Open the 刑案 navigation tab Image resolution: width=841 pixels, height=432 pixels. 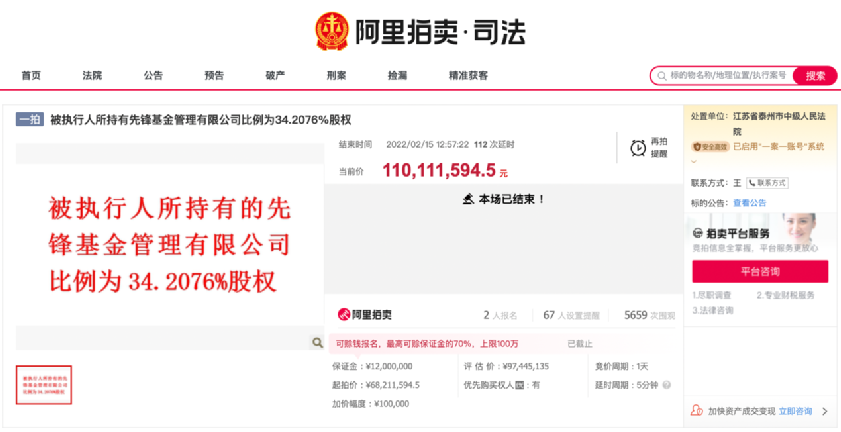[337, 76]
